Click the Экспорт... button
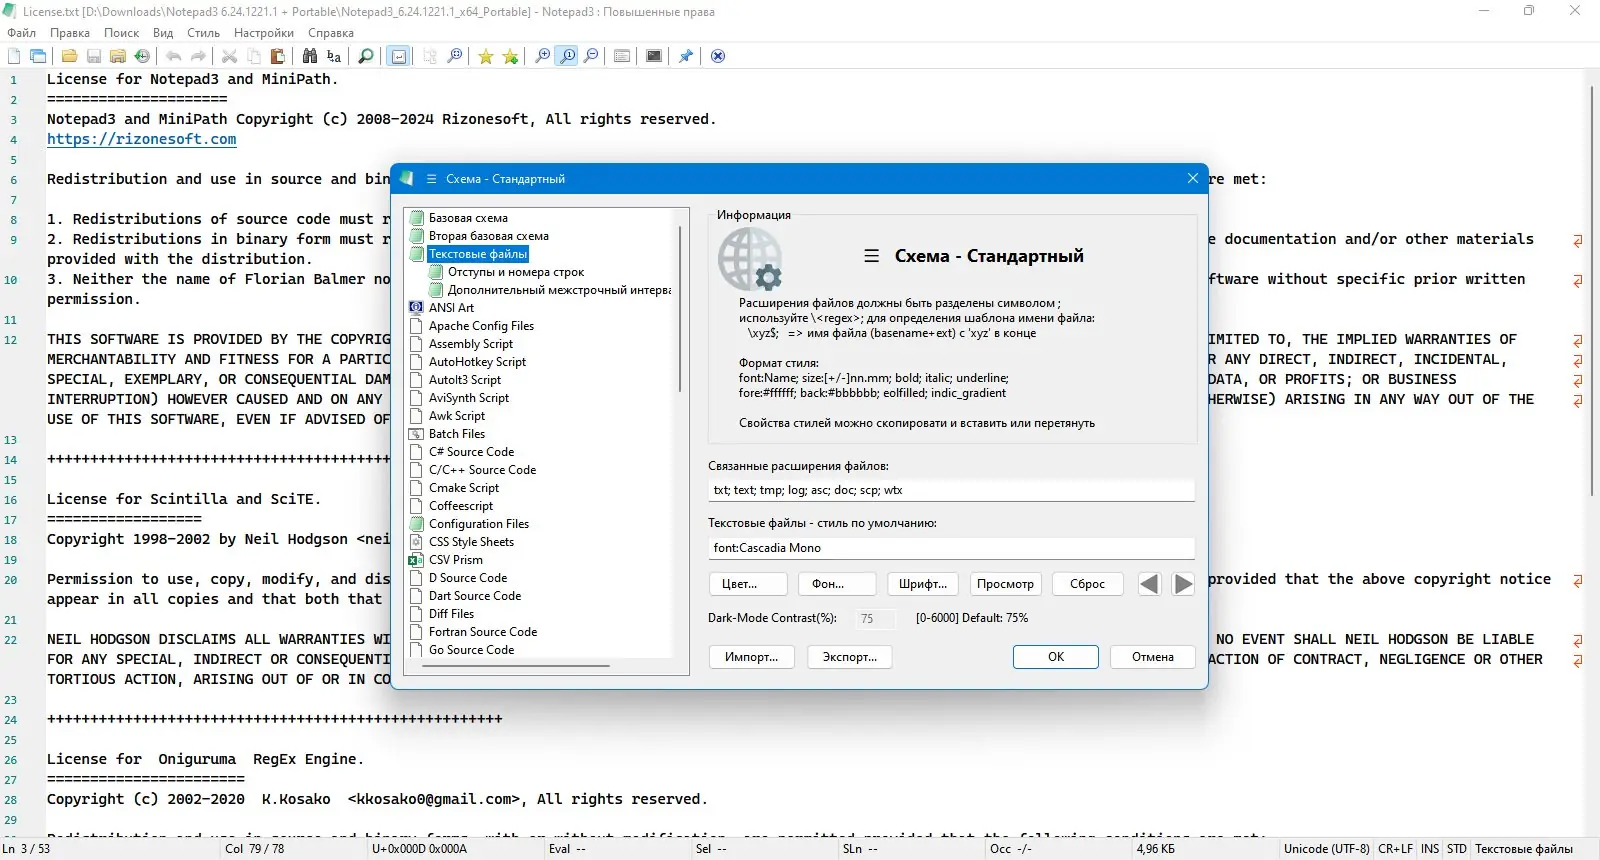Viewport: 1600px width, 860px height. (x=850, y=657)
